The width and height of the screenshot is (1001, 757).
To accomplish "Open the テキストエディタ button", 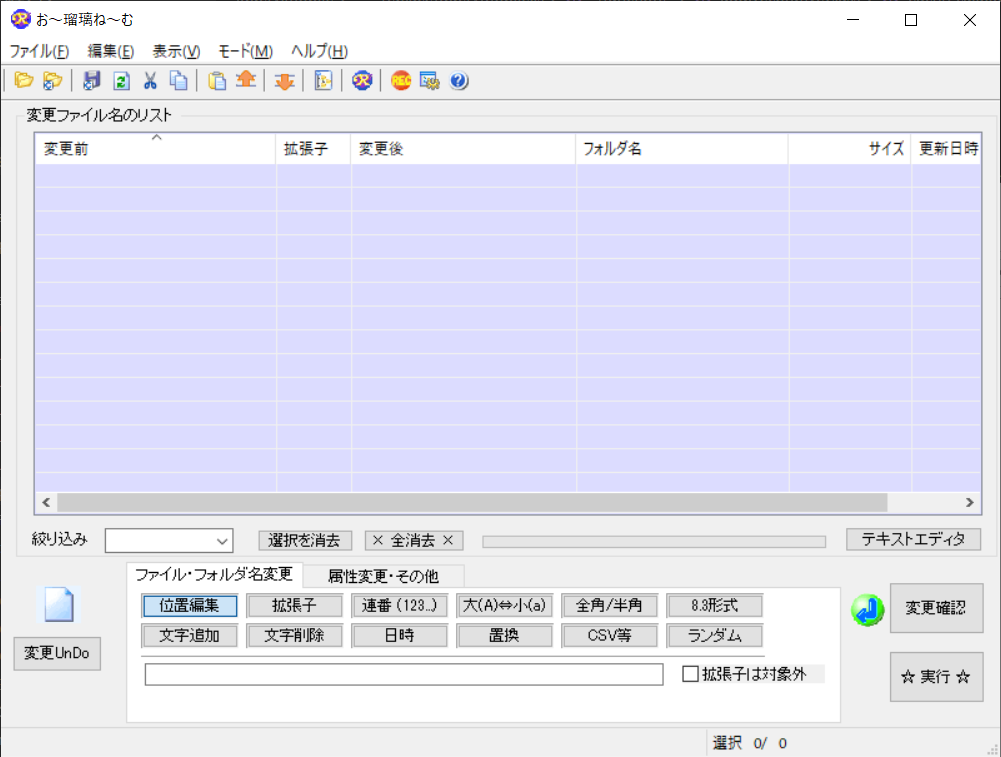I will [x=913, y=539].
